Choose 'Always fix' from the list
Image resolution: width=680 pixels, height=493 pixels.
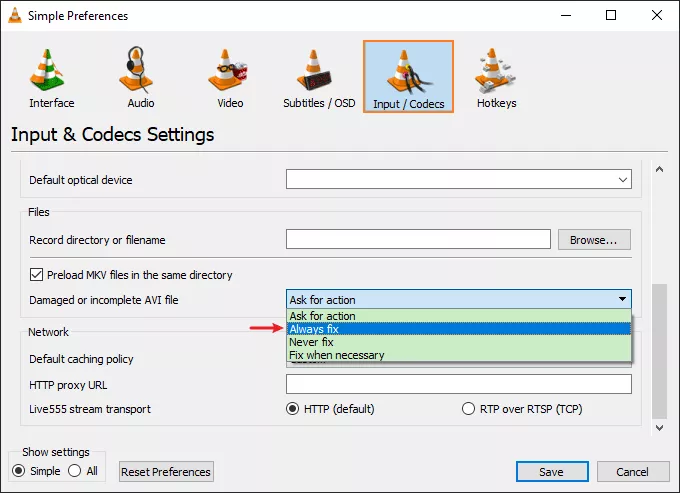(458, 329)
